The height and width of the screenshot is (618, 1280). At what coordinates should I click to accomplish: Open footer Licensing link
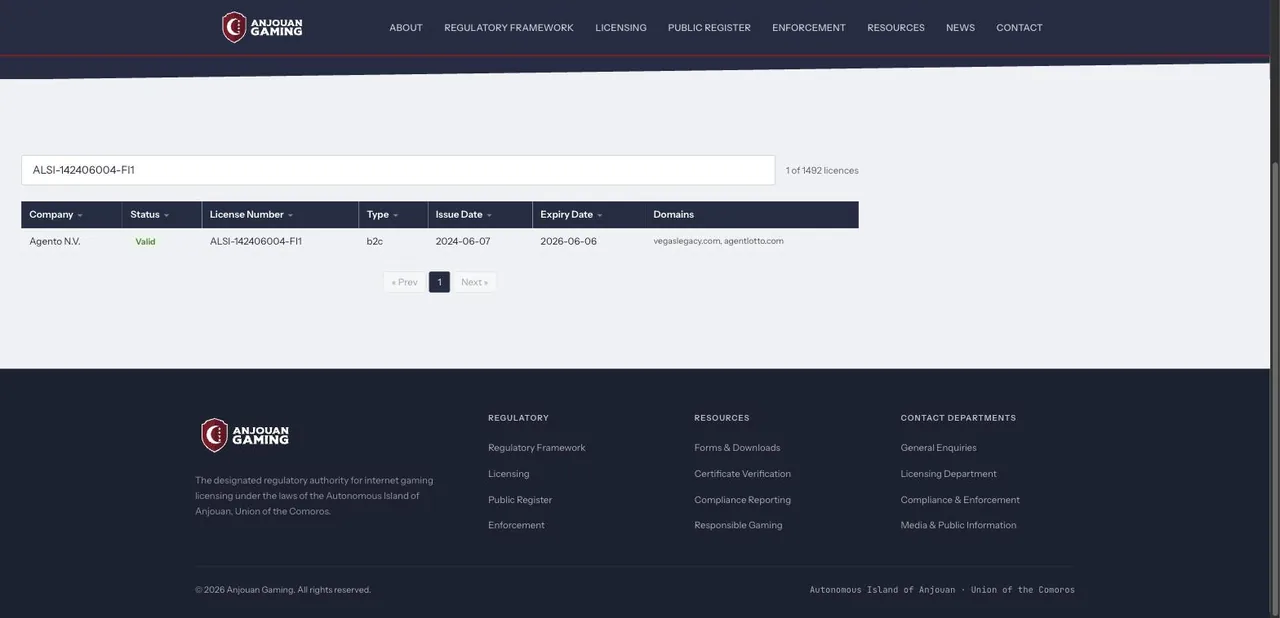click(x=509, y=474)
